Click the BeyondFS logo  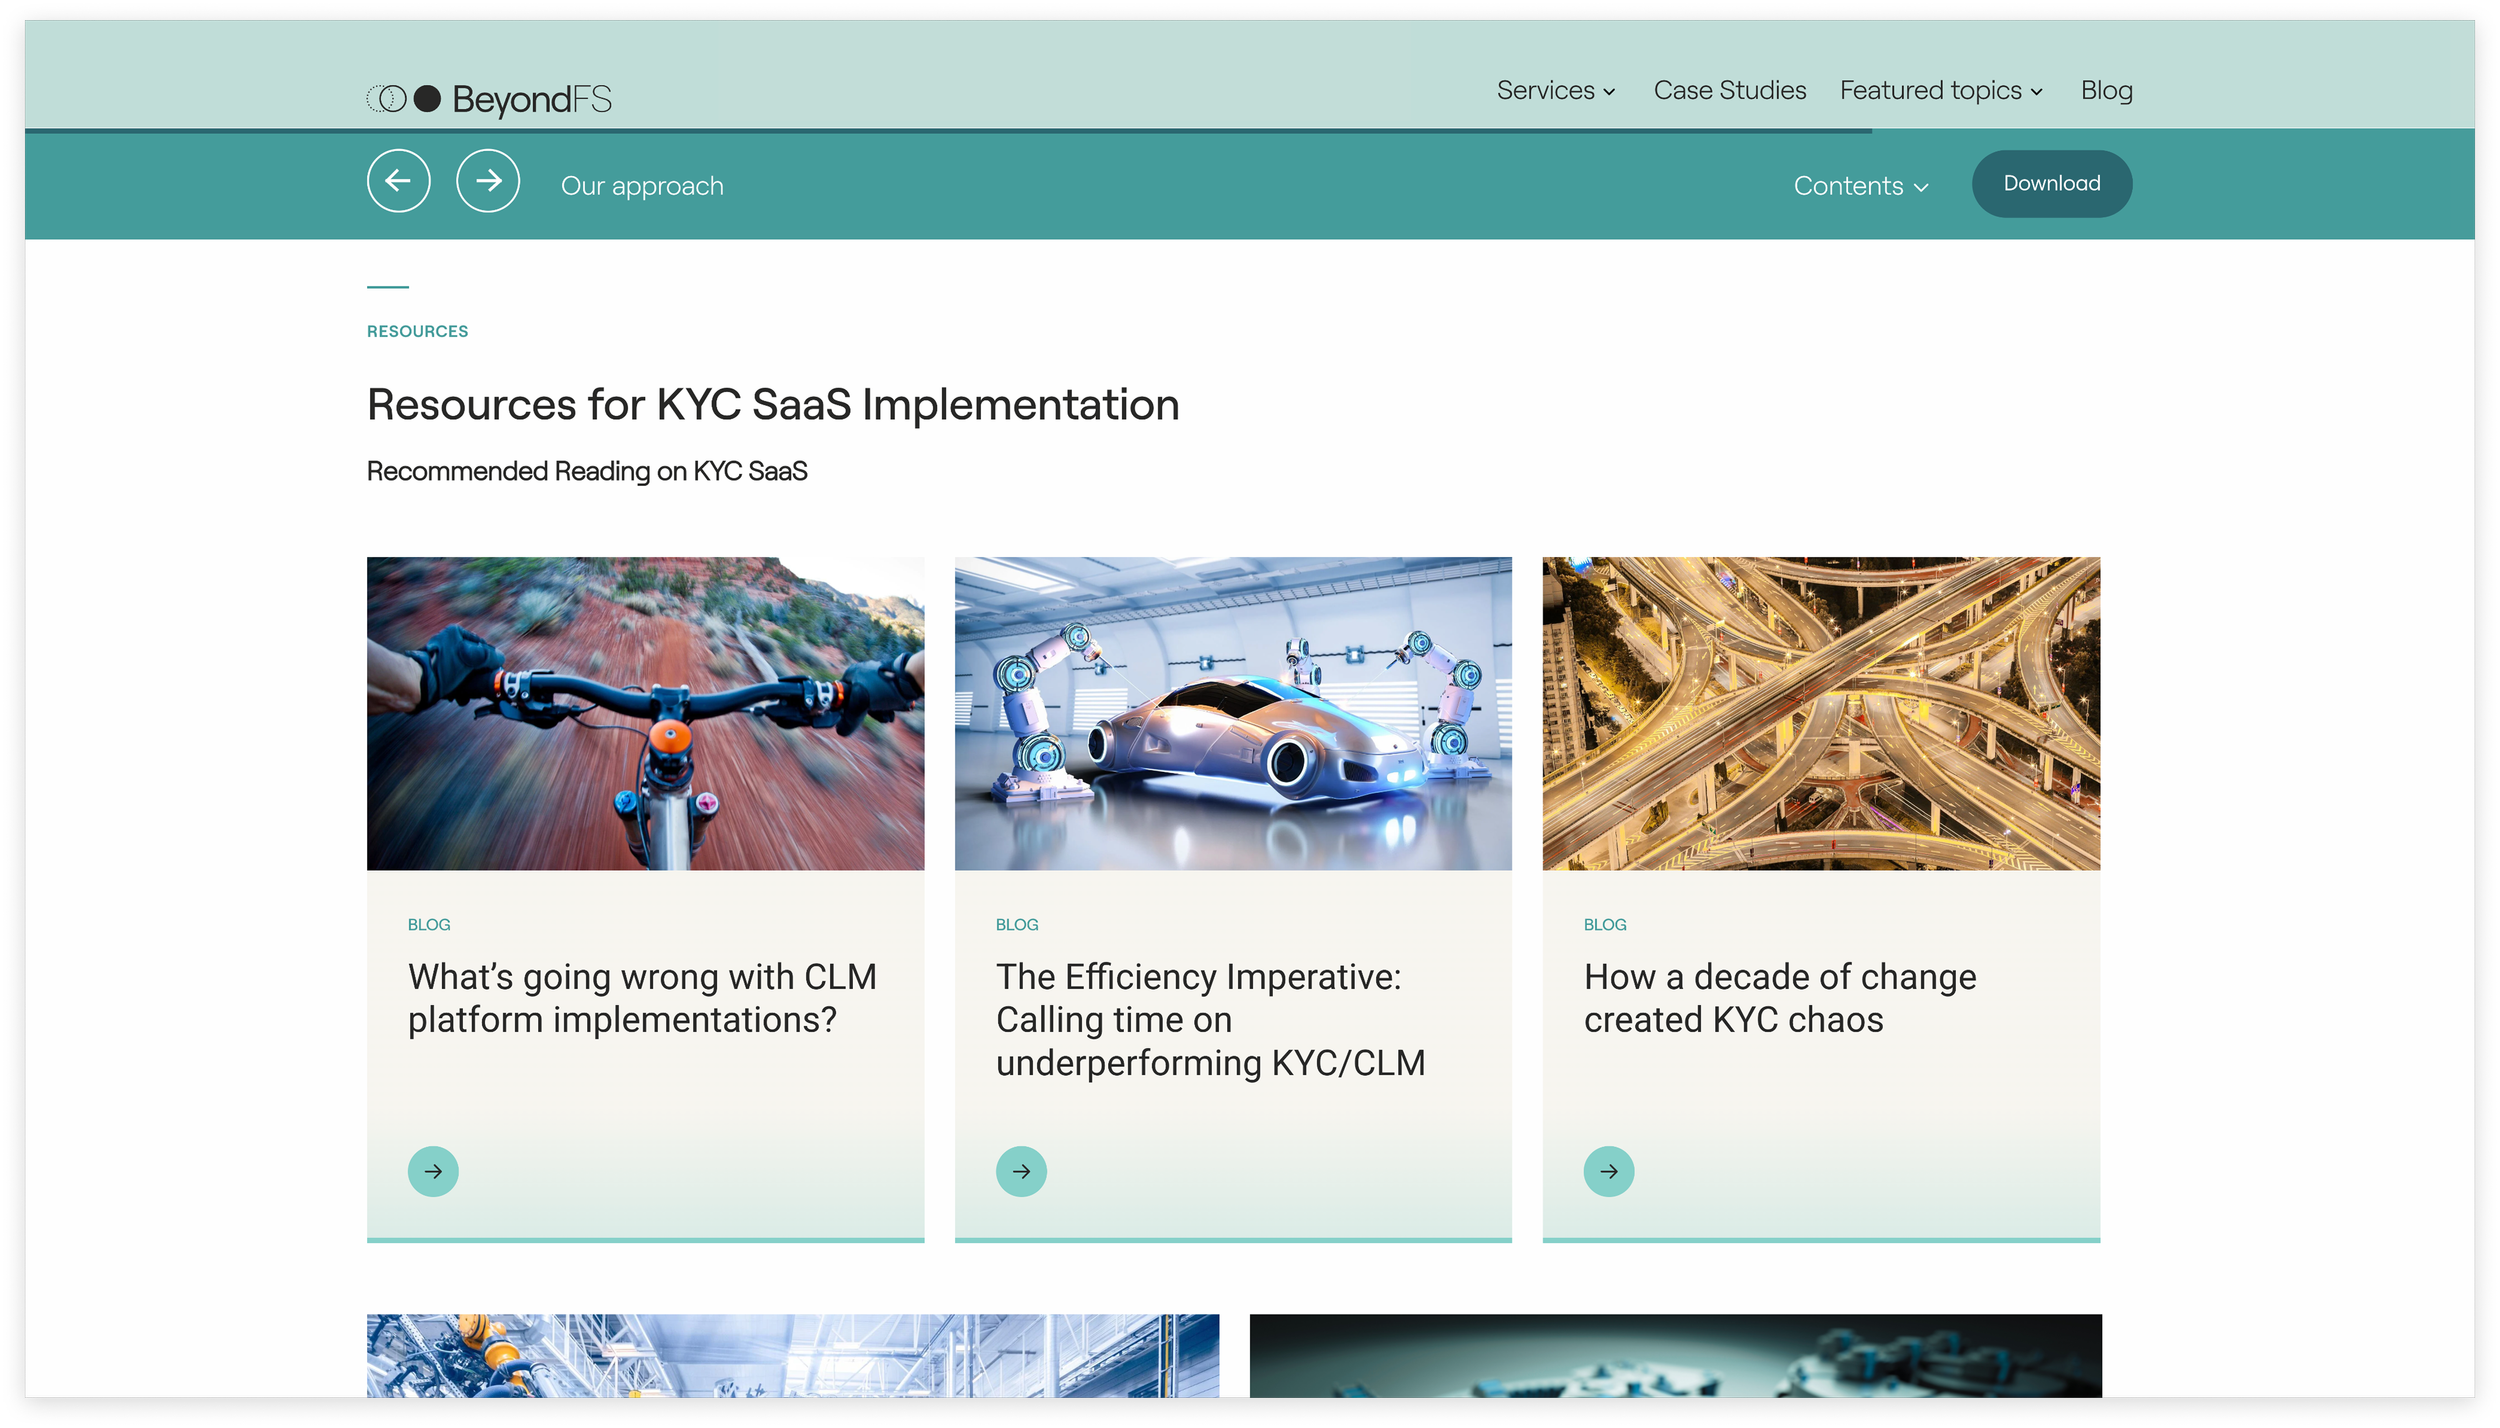[x=489, y=99]
